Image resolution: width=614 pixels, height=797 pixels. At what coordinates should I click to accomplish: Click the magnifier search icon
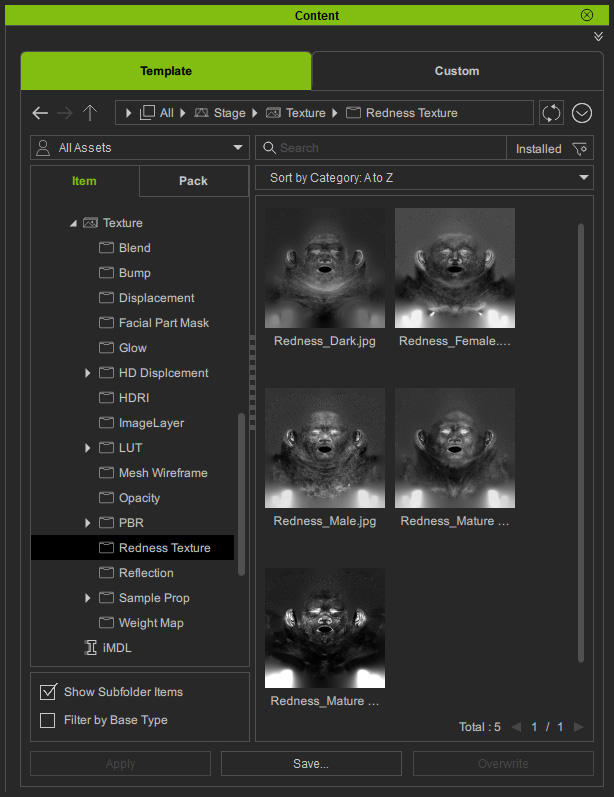pos(269,148)
